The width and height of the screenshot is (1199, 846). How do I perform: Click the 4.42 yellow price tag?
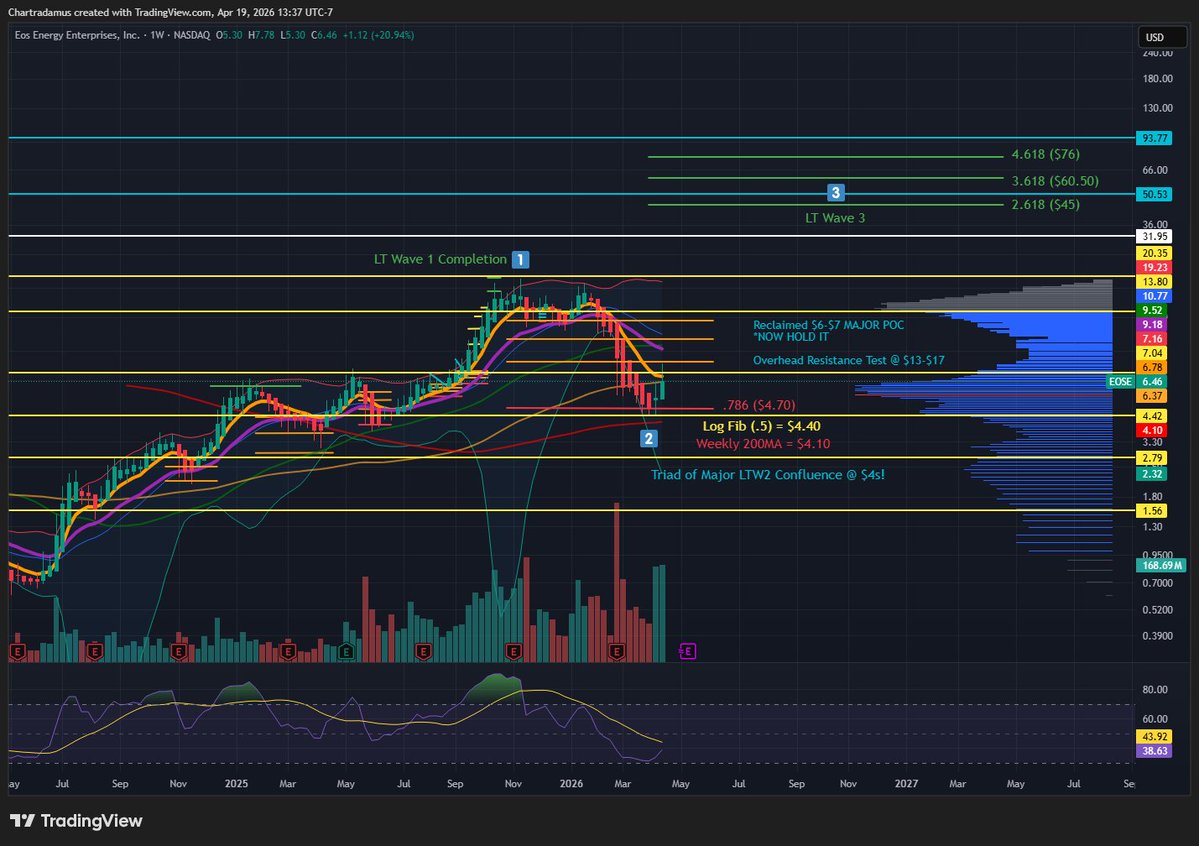click(x=1152, y=416)
